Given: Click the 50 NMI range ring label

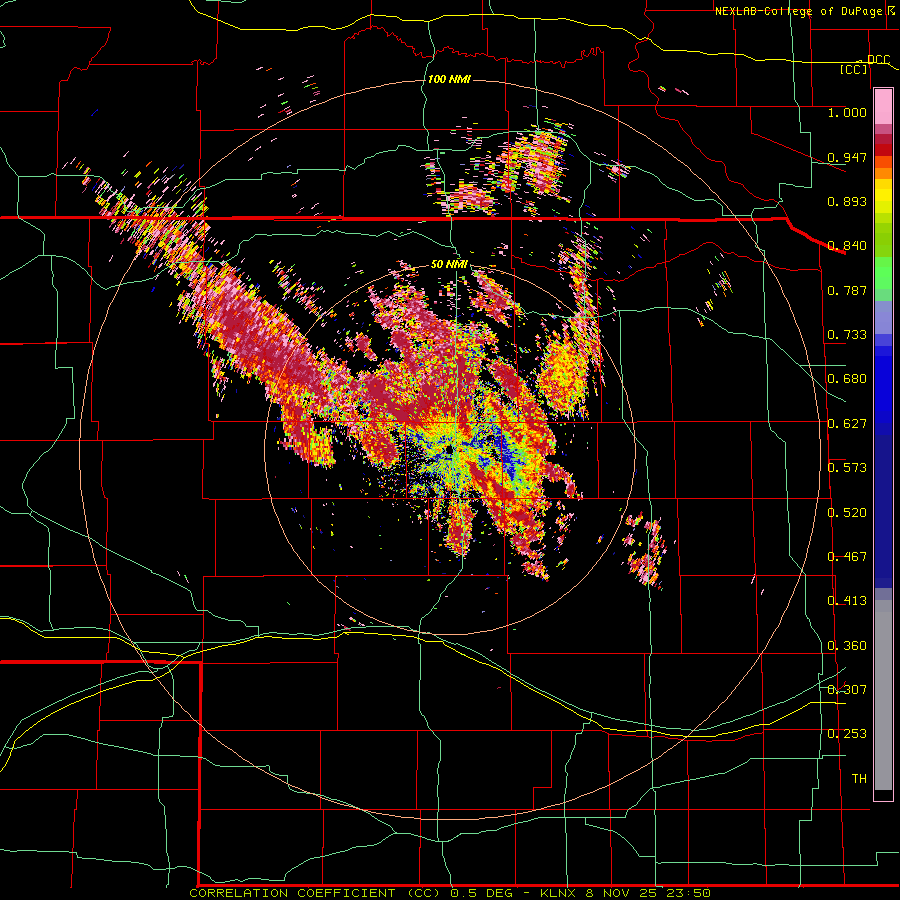Looking at the screenshot, I should tap(449, 265).
